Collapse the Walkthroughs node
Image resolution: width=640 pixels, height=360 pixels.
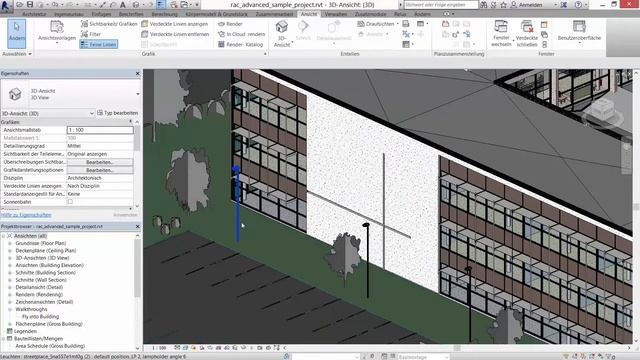[x=10, y=309]
